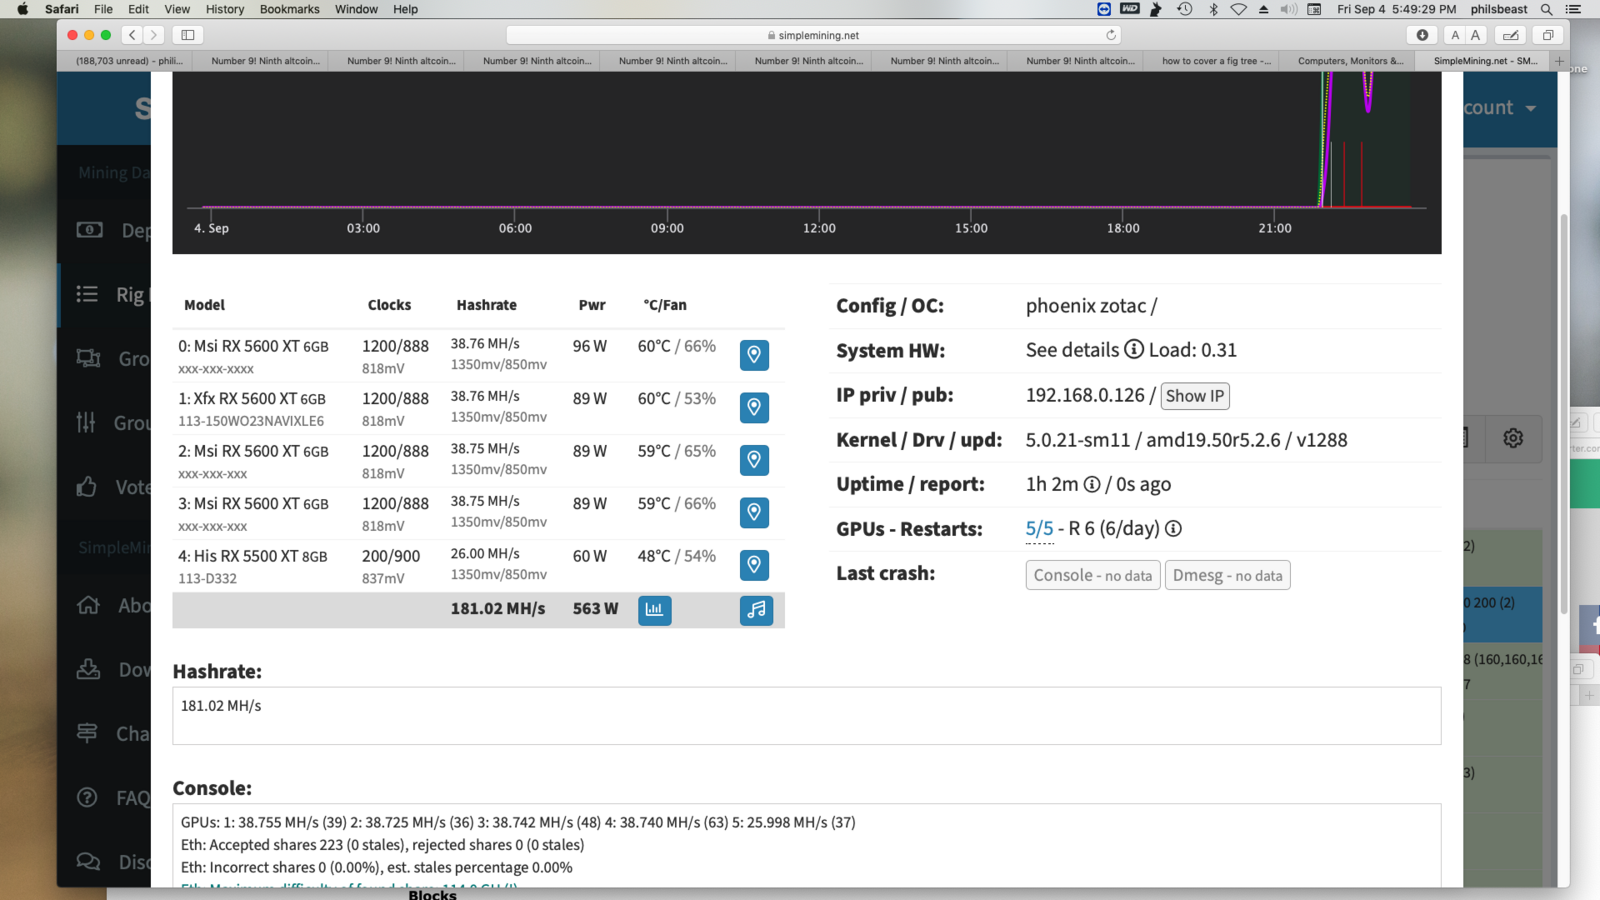This screenshot has width=1600, height=900.
Task: Expand the account dropdown arrow
Action: coord(1531,108)
